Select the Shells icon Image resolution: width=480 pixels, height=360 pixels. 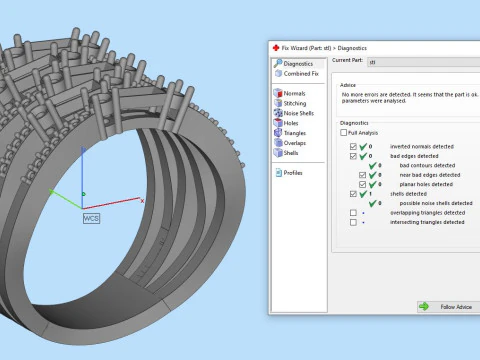pos(278,153)
